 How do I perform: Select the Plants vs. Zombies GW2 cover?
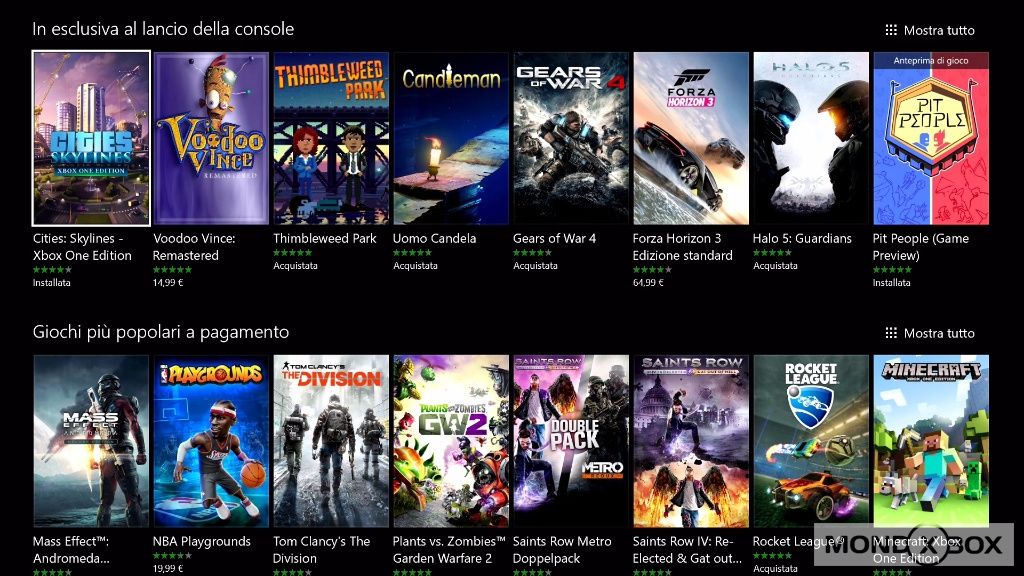click(451, 441)
